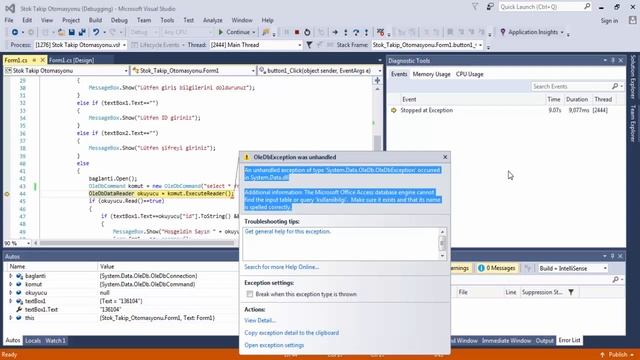
Task: Click Open exception settings link
Action: [274, 345]
